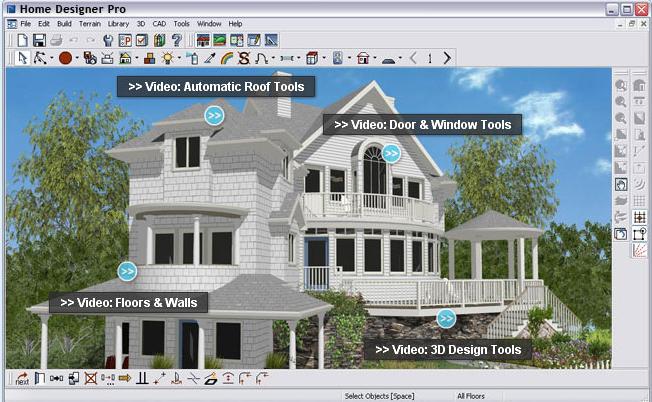Screen dimensions: 652x402
Task: Toggle the angle snap red lines icon
Action: pos(640,250)
